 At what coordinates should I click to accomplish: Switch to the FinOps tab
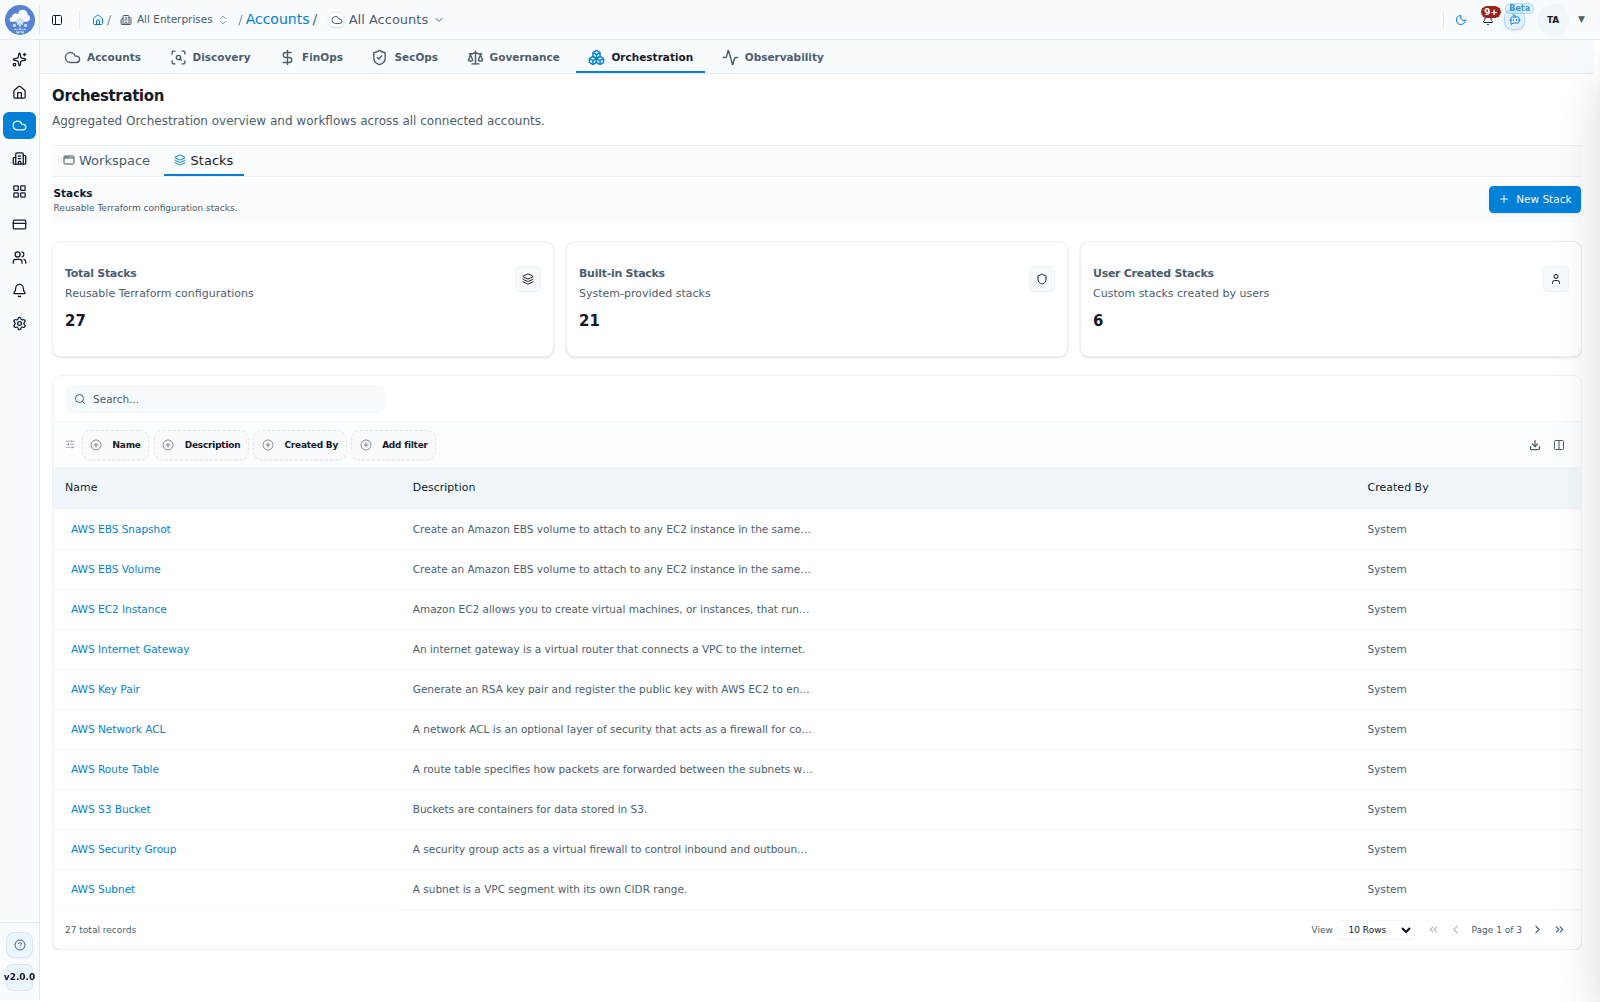pos(312,57)
